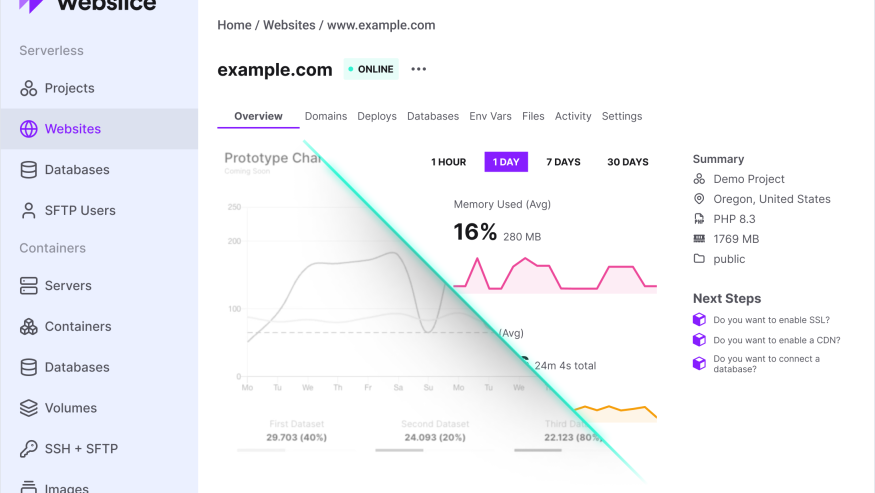Open the three-dots menu beside example.com

pyautogui.click(x=418, y=69)
